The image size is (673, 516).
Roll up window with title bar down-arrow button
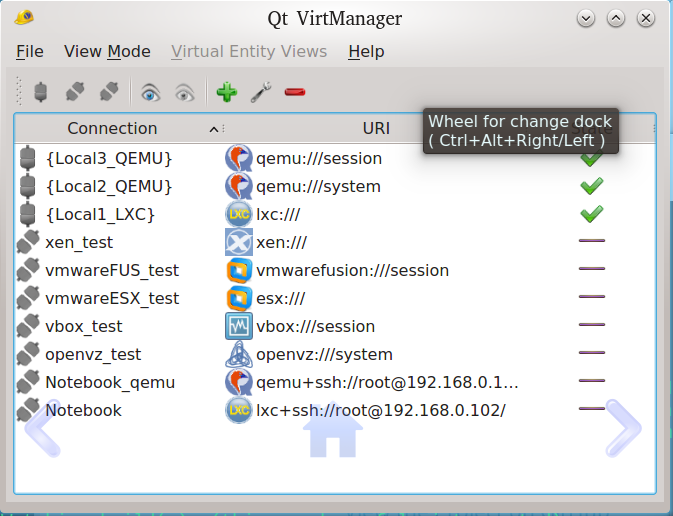click(x=586, y=18)
